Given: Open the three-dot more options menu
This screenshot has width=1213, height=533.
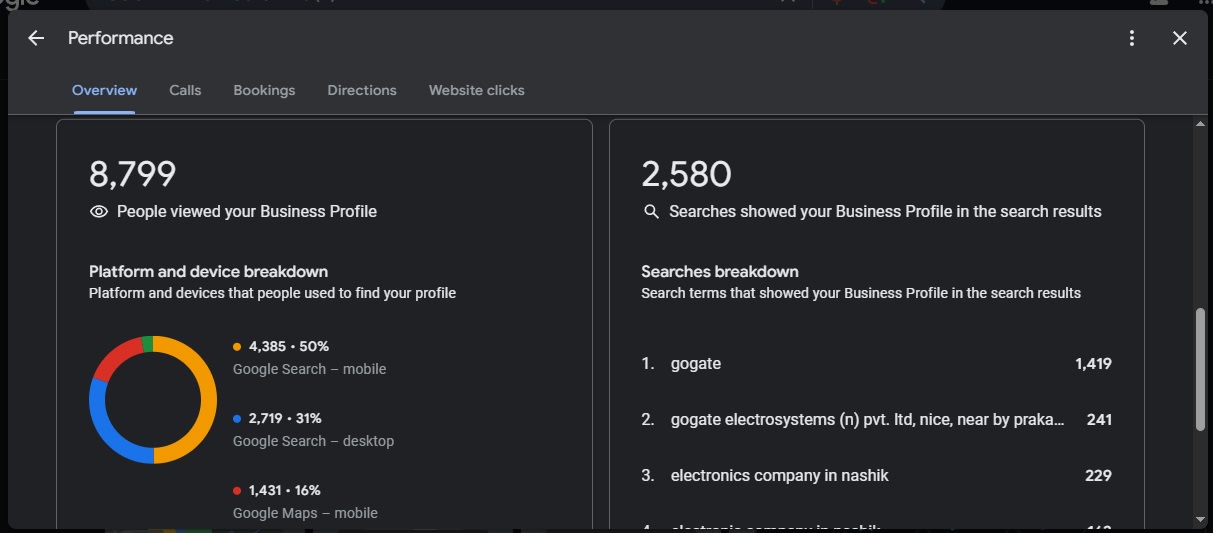Looking at the screenshot, I should pos(1132,38).
